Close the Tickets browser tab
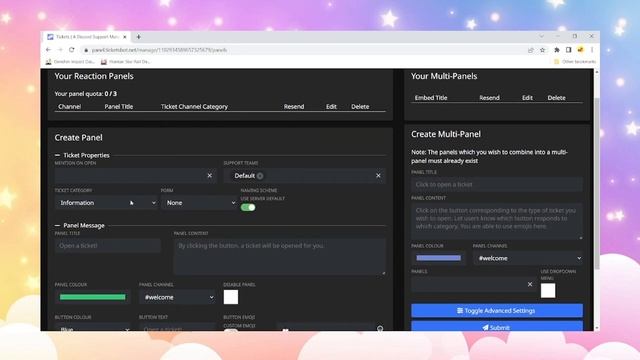This screenshot has height=360, width=640. click(x=124, y=37)
